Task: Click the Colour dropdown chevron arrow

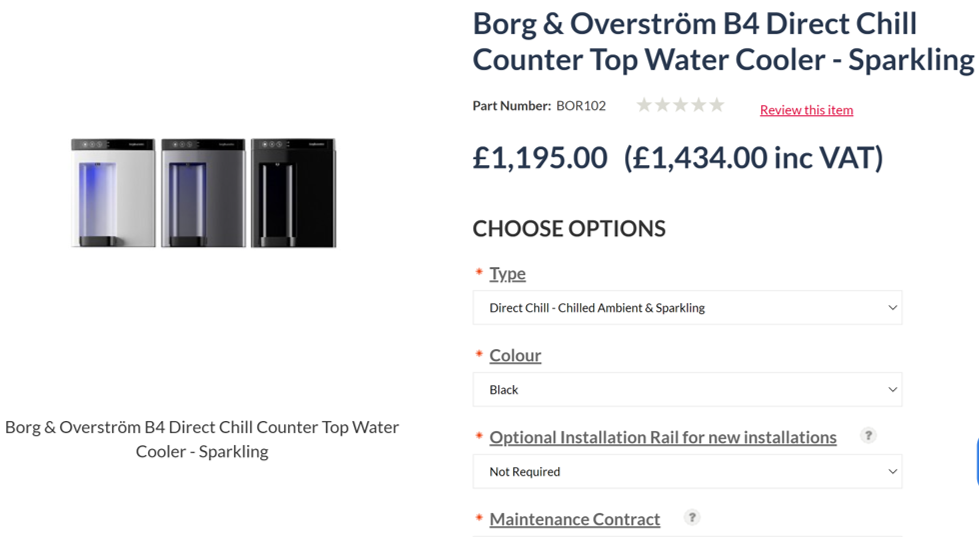Action: pos(892,390)
